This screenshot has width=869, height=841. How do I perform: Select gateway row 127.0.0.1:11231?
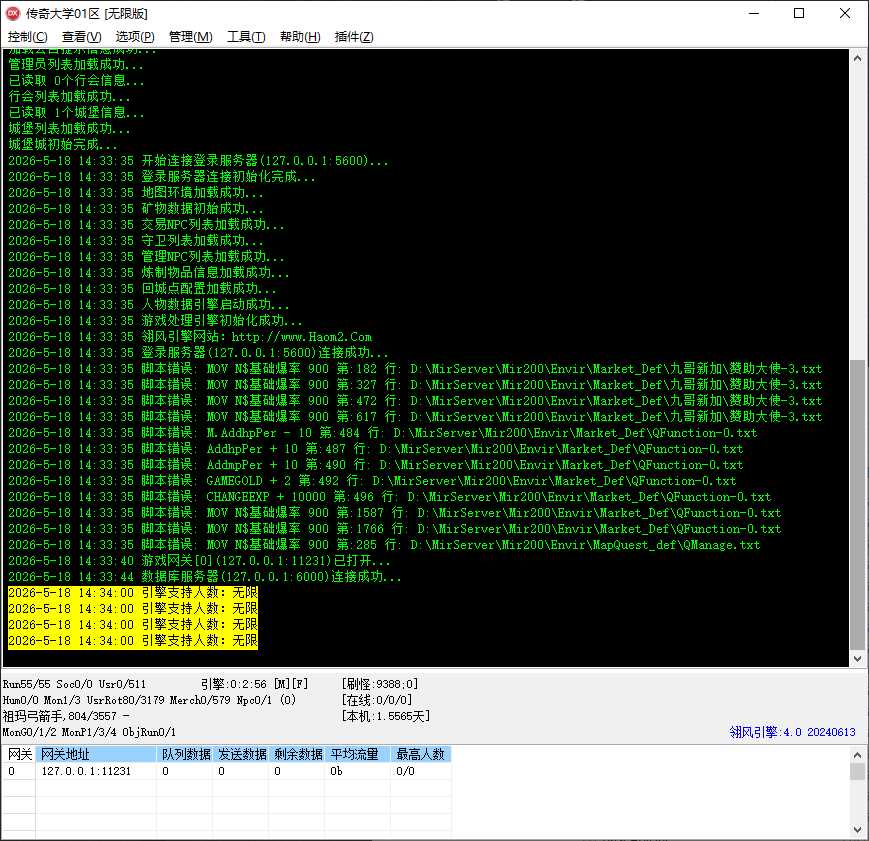click(x=227, y=771)
